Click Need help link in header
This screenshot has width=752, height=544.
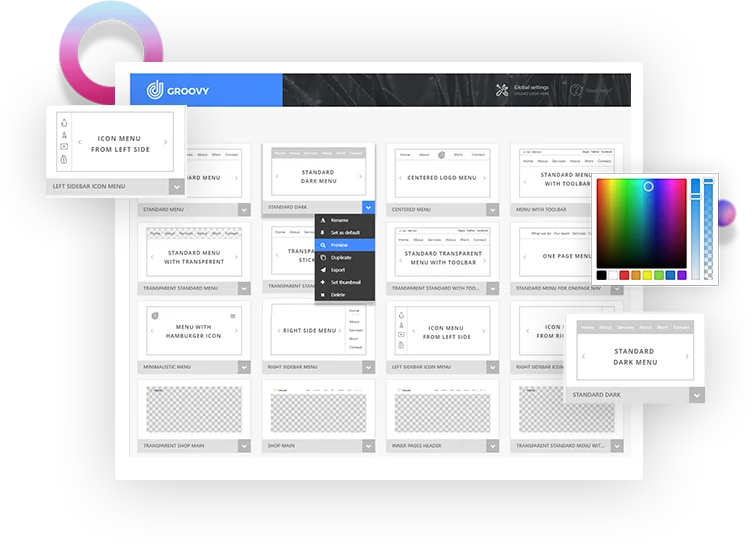pos(598,90)
